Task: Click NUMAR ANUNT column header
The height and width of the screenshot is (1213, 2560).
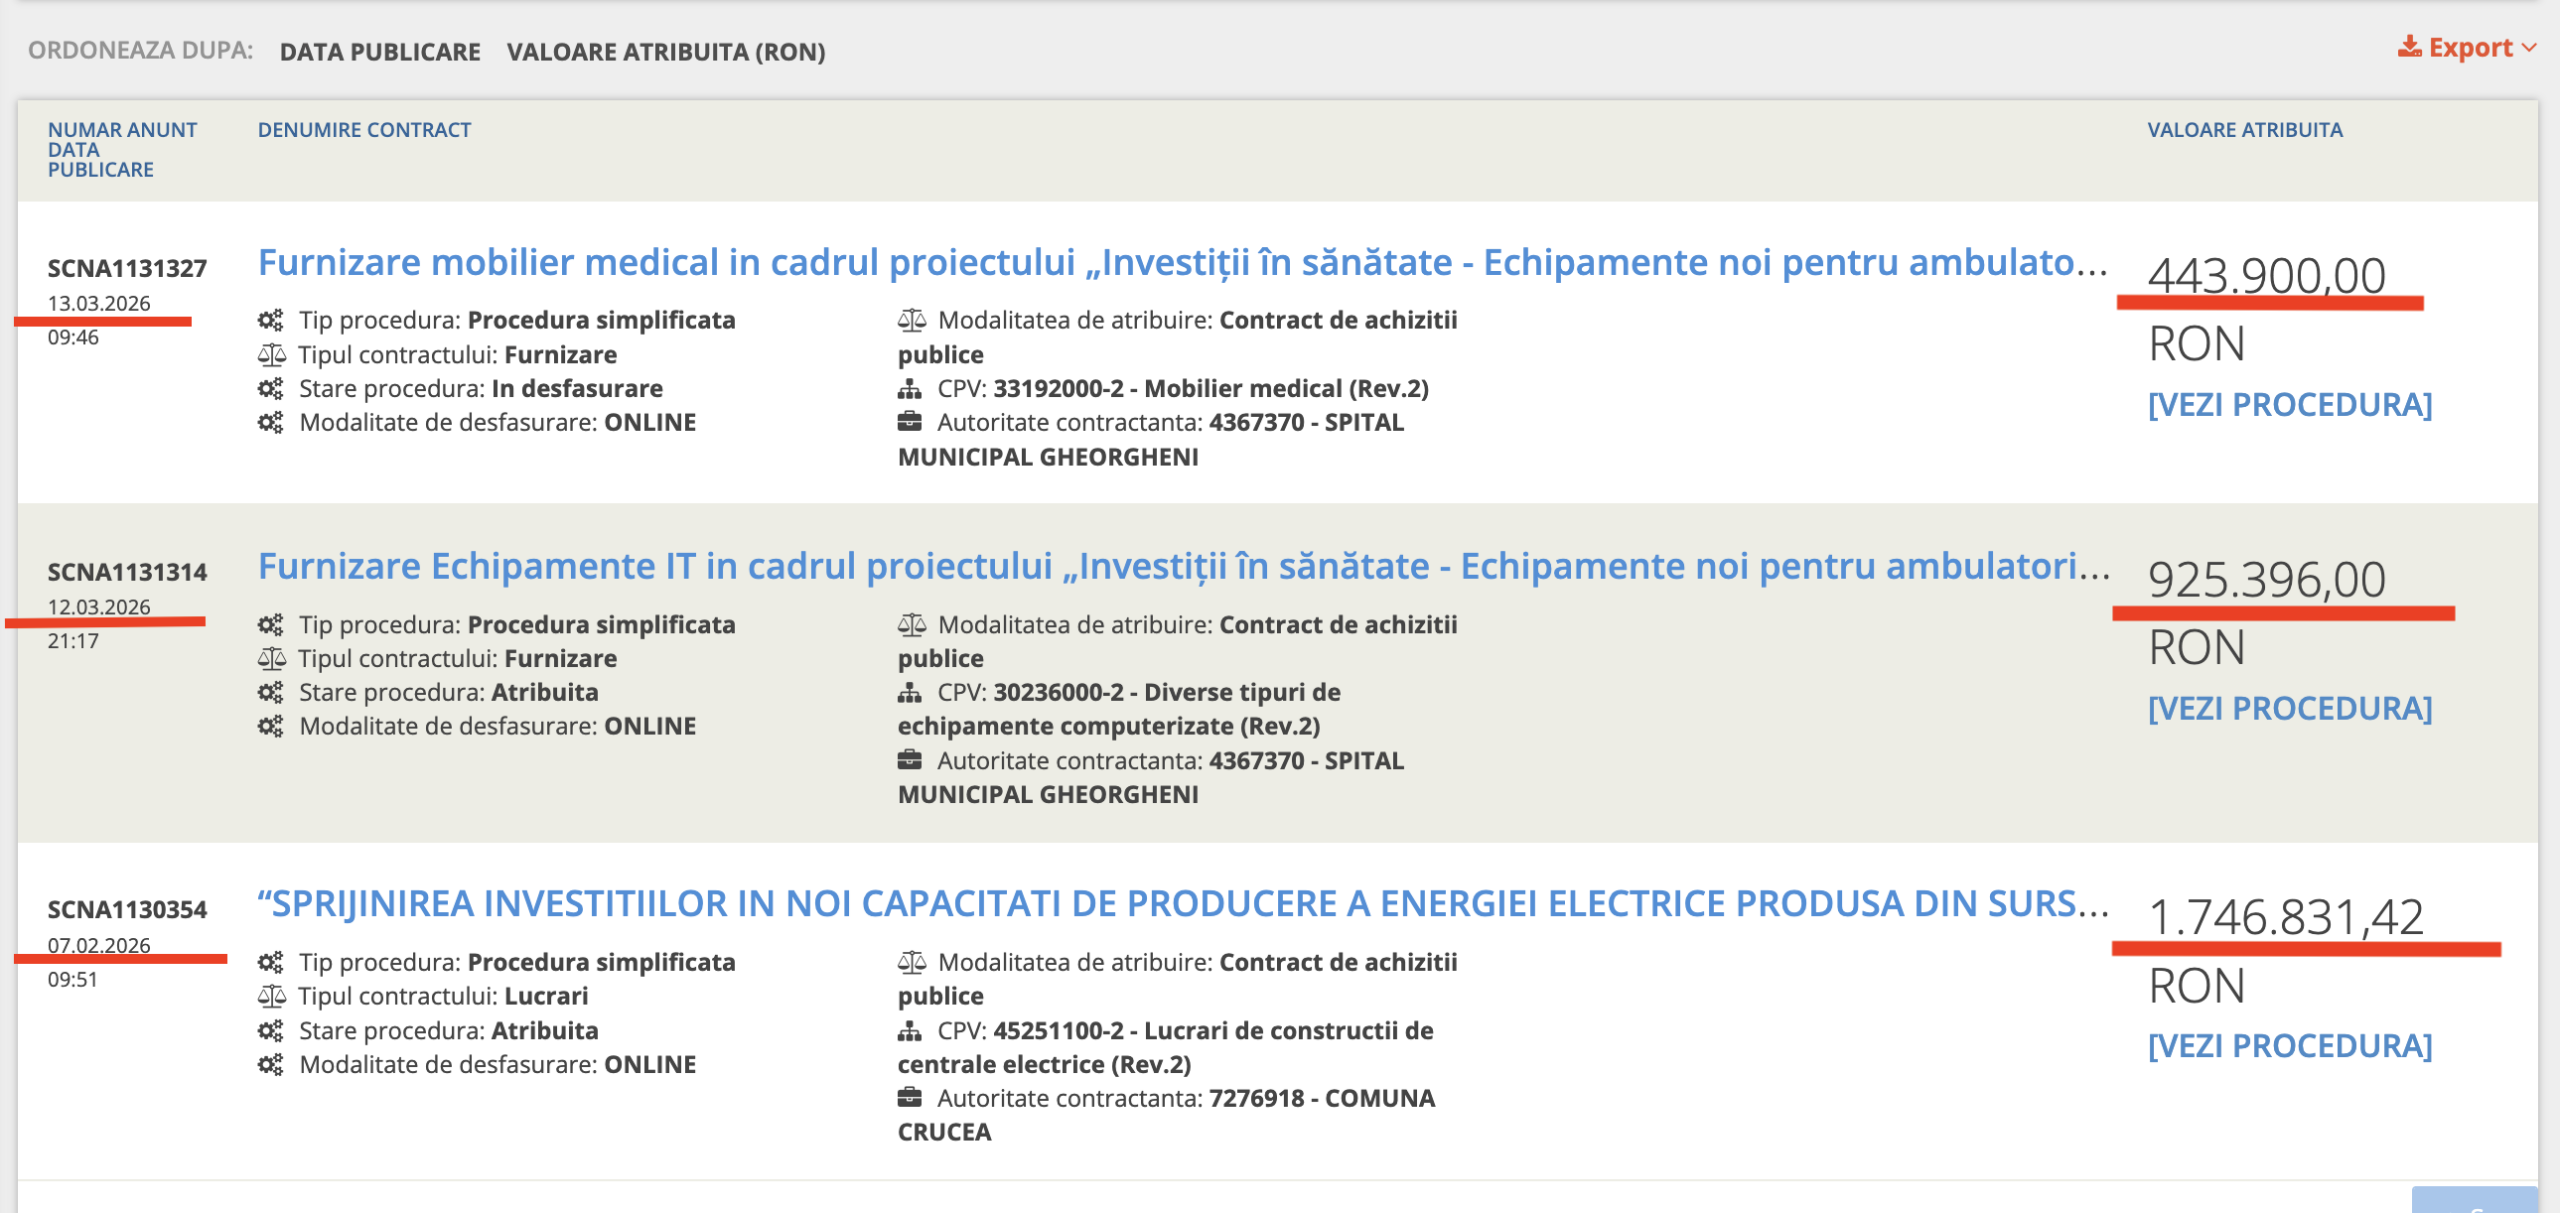Action: [122, 130]
